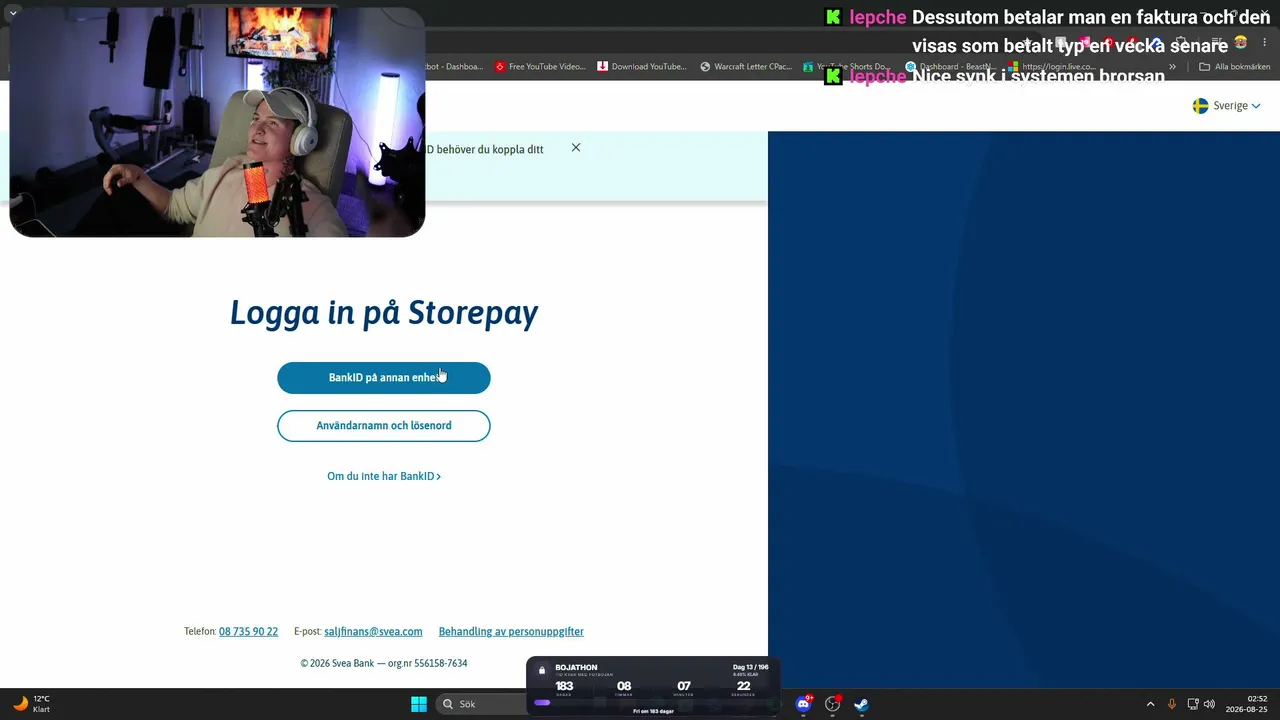This screenshot has width=1280, height=720.
Task: Open Behandling av personuppgifter link
Action: coord(511,632)
